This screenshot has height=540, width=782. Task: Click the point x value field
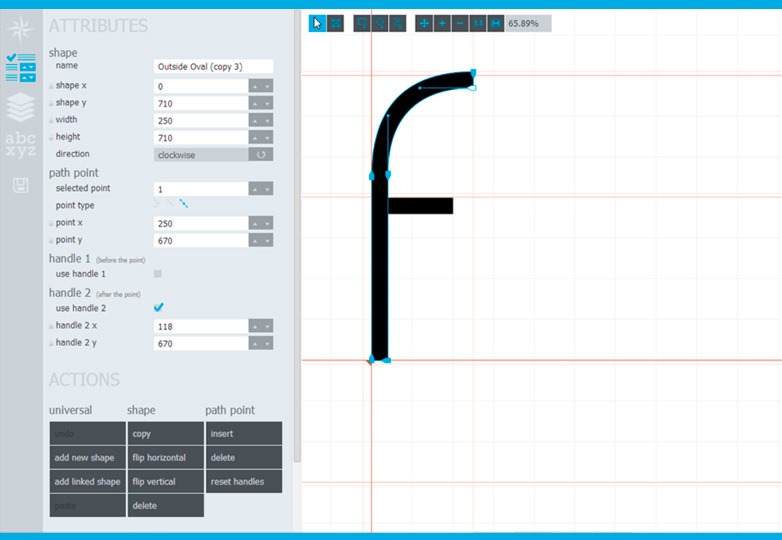(201, 223)
